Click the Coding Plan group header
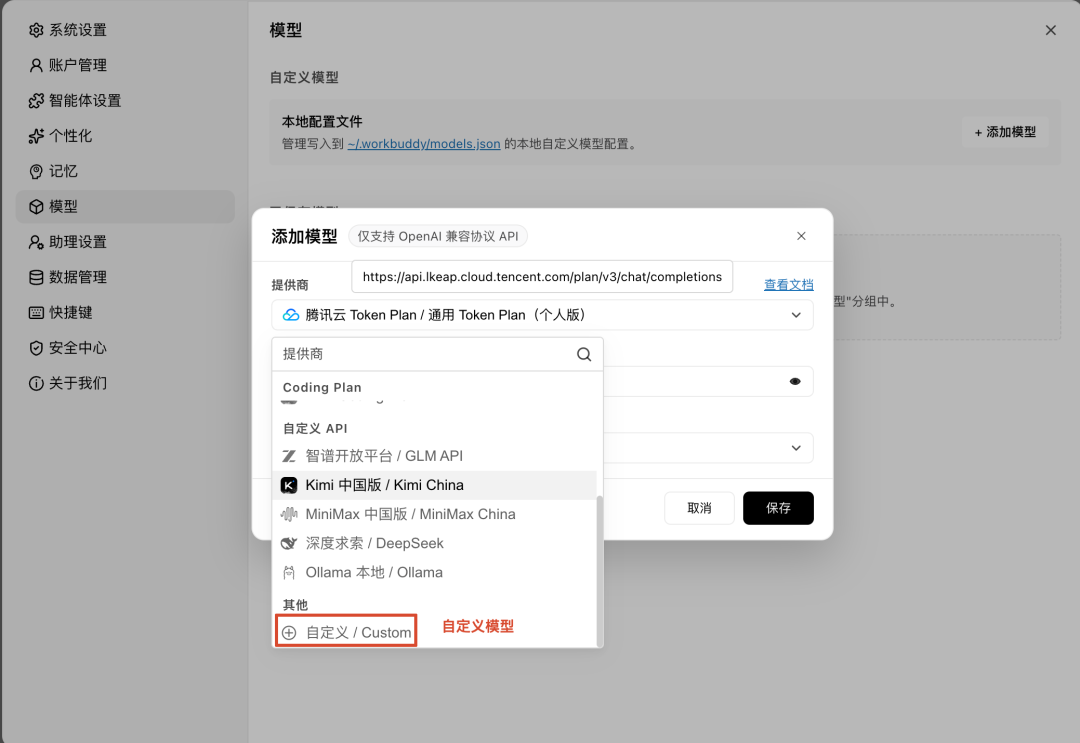 click(x=322, y=387)
